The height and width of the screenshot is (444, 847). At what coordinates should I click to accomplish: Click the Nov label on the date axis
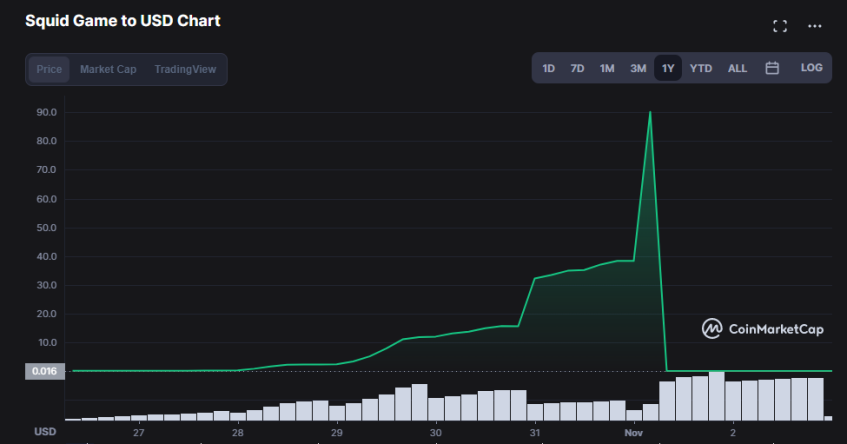point(632,433)
